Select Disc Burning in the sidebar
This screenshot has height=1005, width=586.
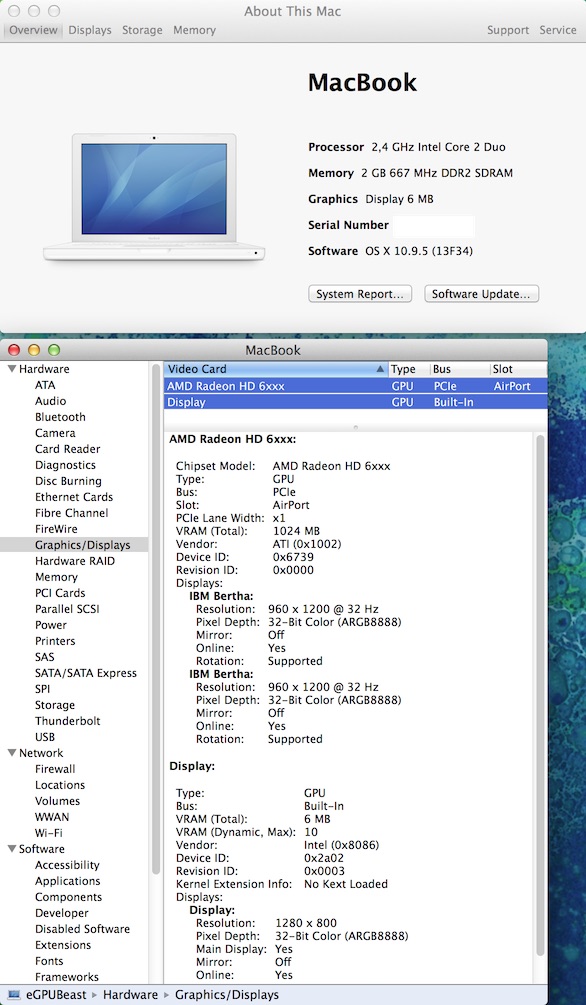pyautogui.click(x=68, y=481)
